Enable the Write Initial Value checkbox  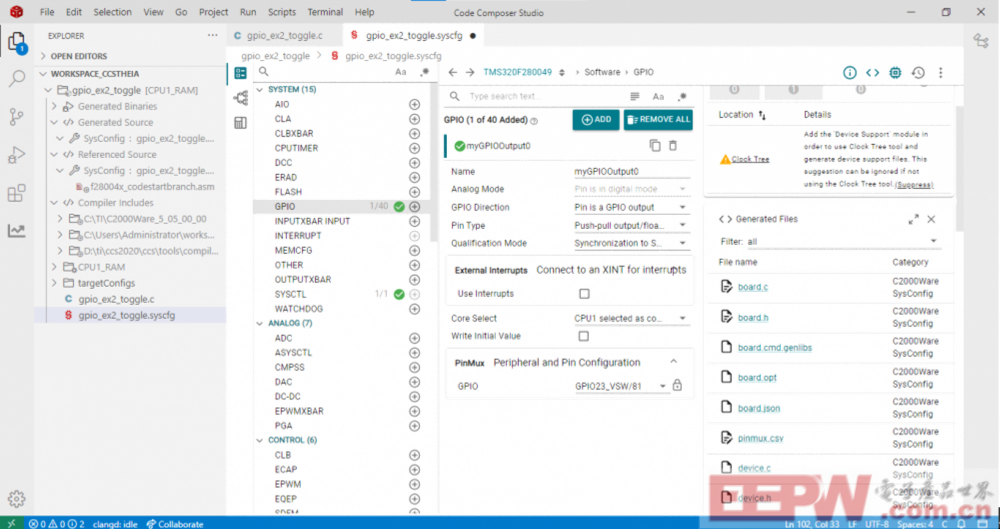click(x=584, y=336)
